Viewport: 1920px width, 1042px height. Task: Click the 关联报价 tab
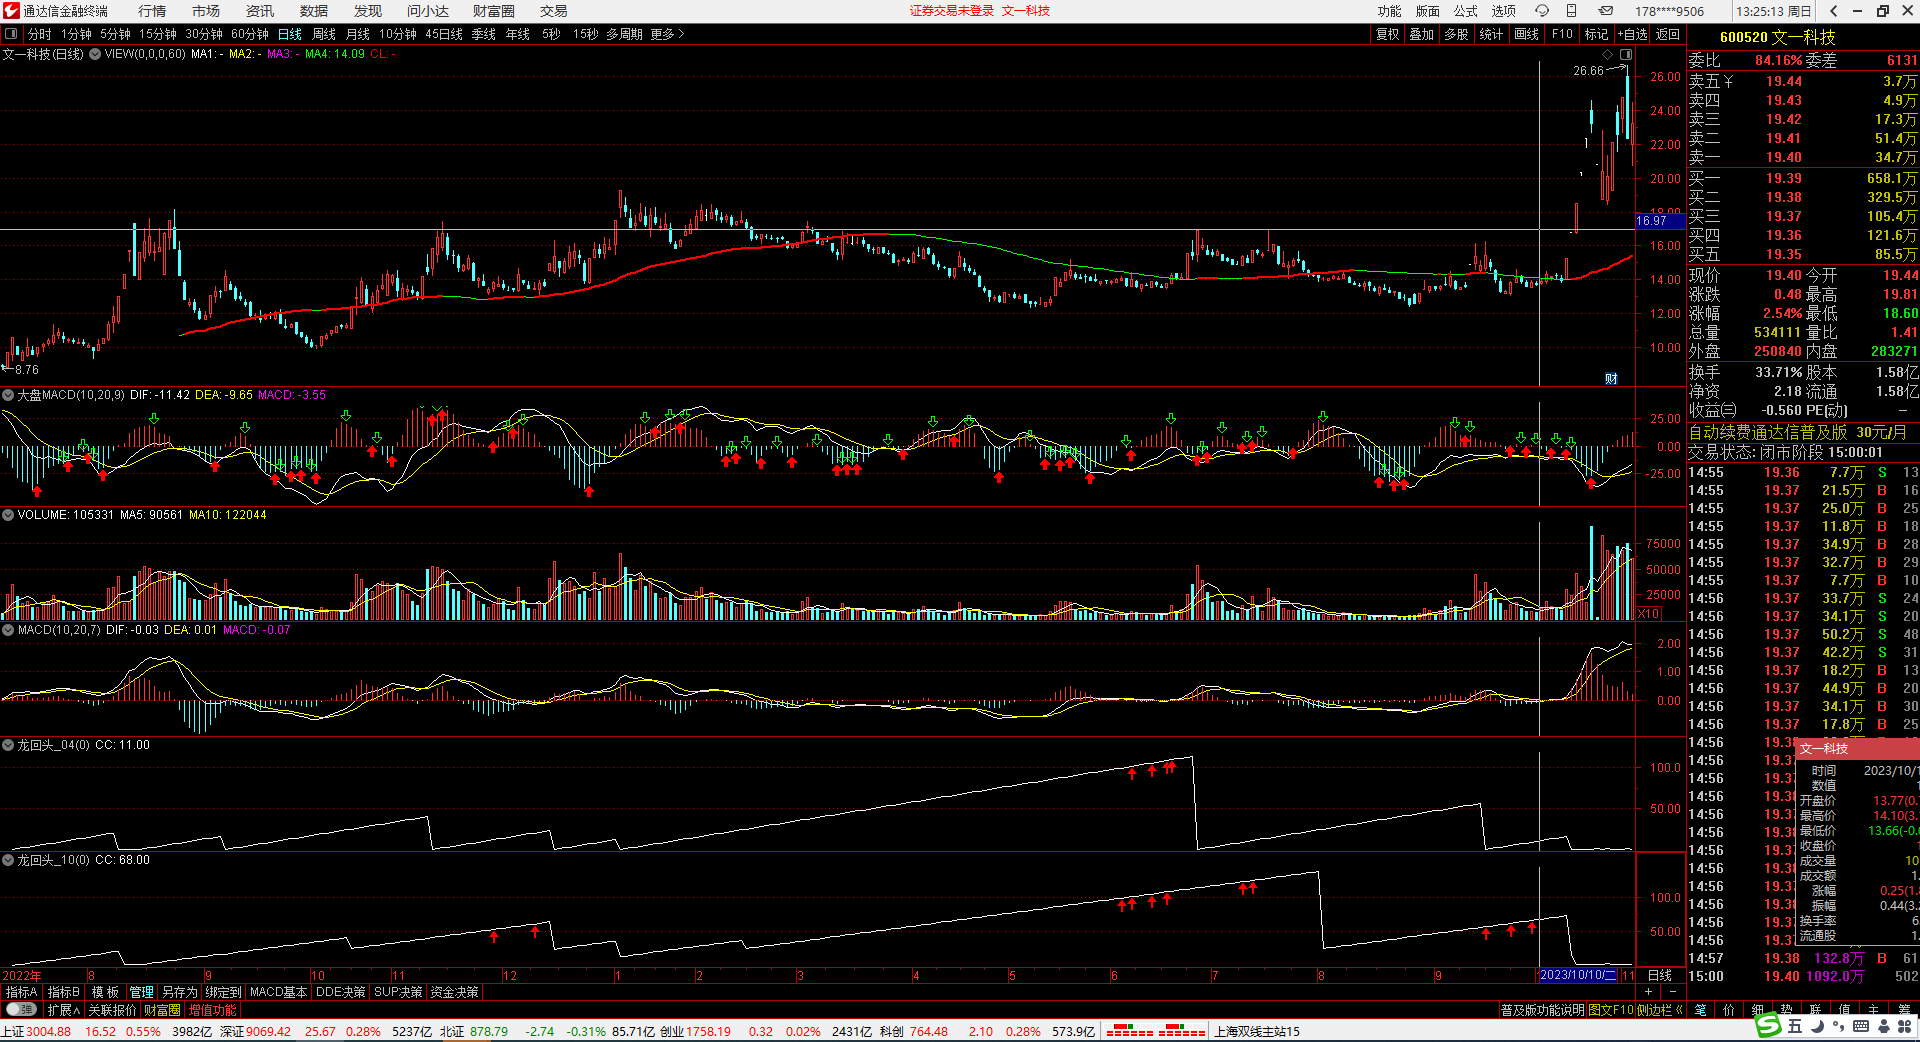tap(112, 1010)
